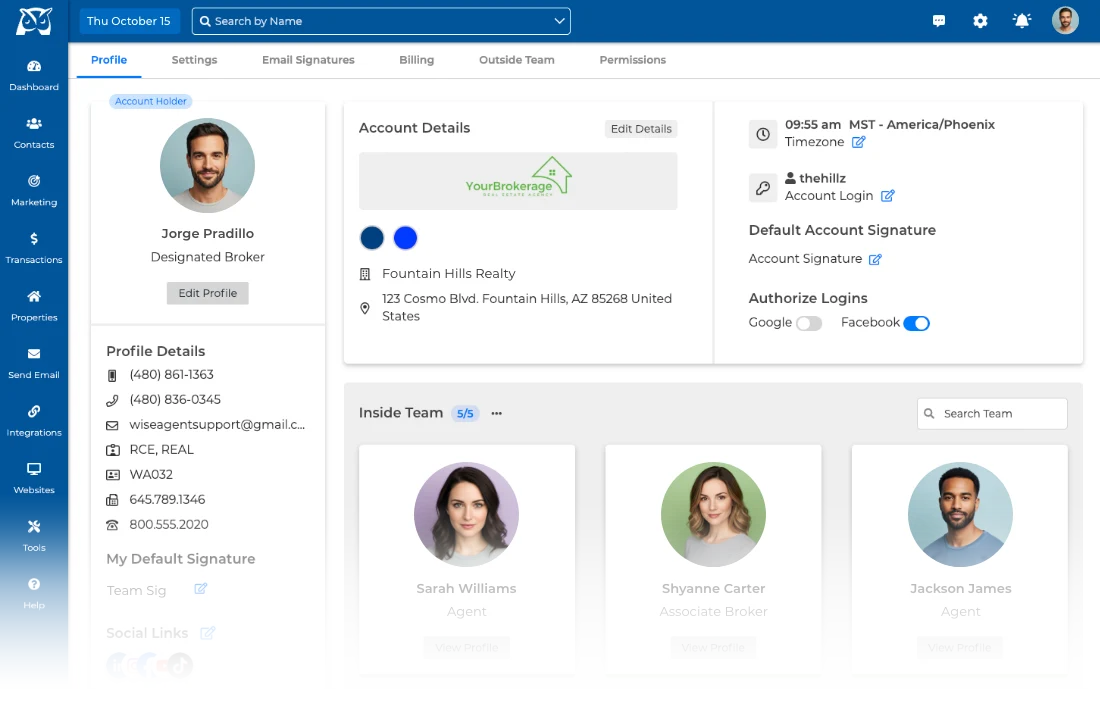Click Fountain Hills Realty company name

[449, 274]
